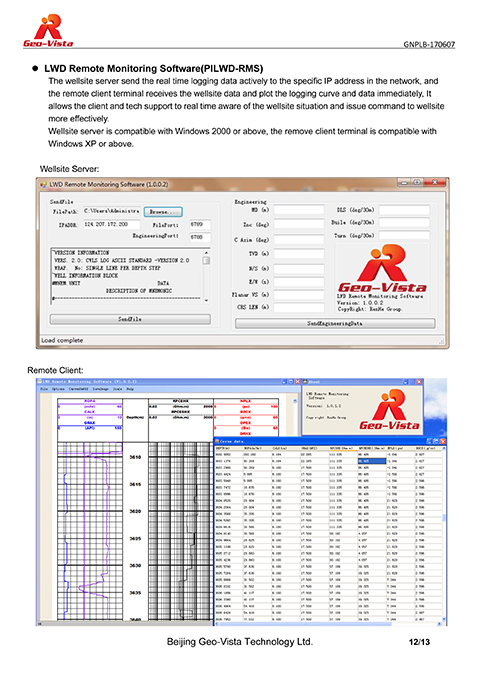Click the 'VERSION INFORMATION' line in the text box

[x=81, y=252]
